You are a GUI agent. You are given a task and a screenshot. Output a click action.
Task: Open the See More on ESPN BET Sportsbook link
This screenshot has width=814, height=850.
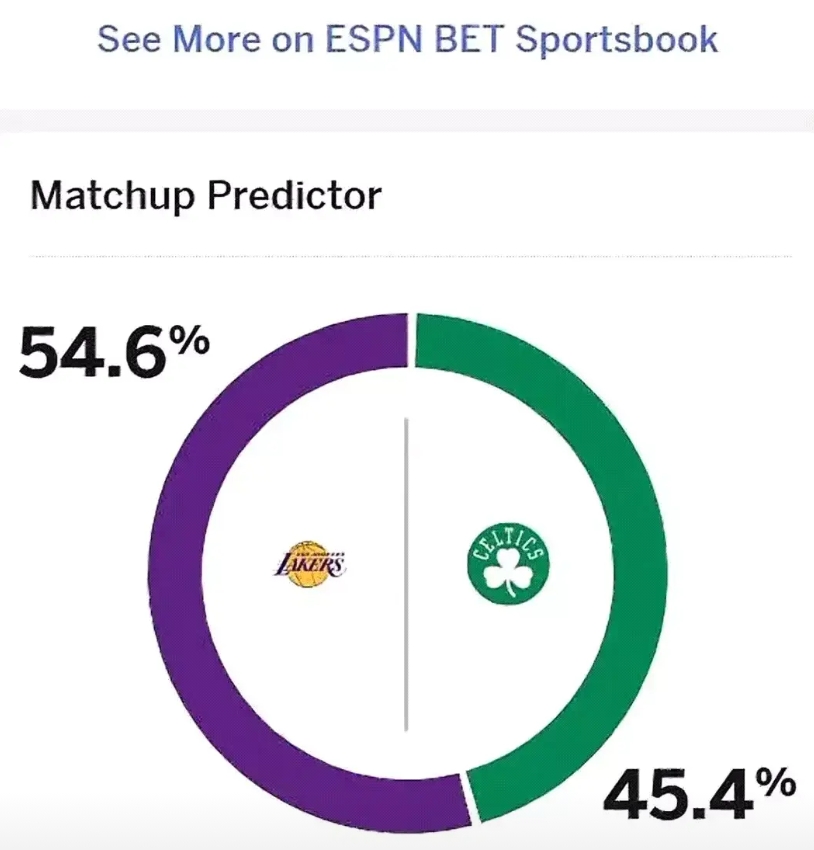click(408, 40)
